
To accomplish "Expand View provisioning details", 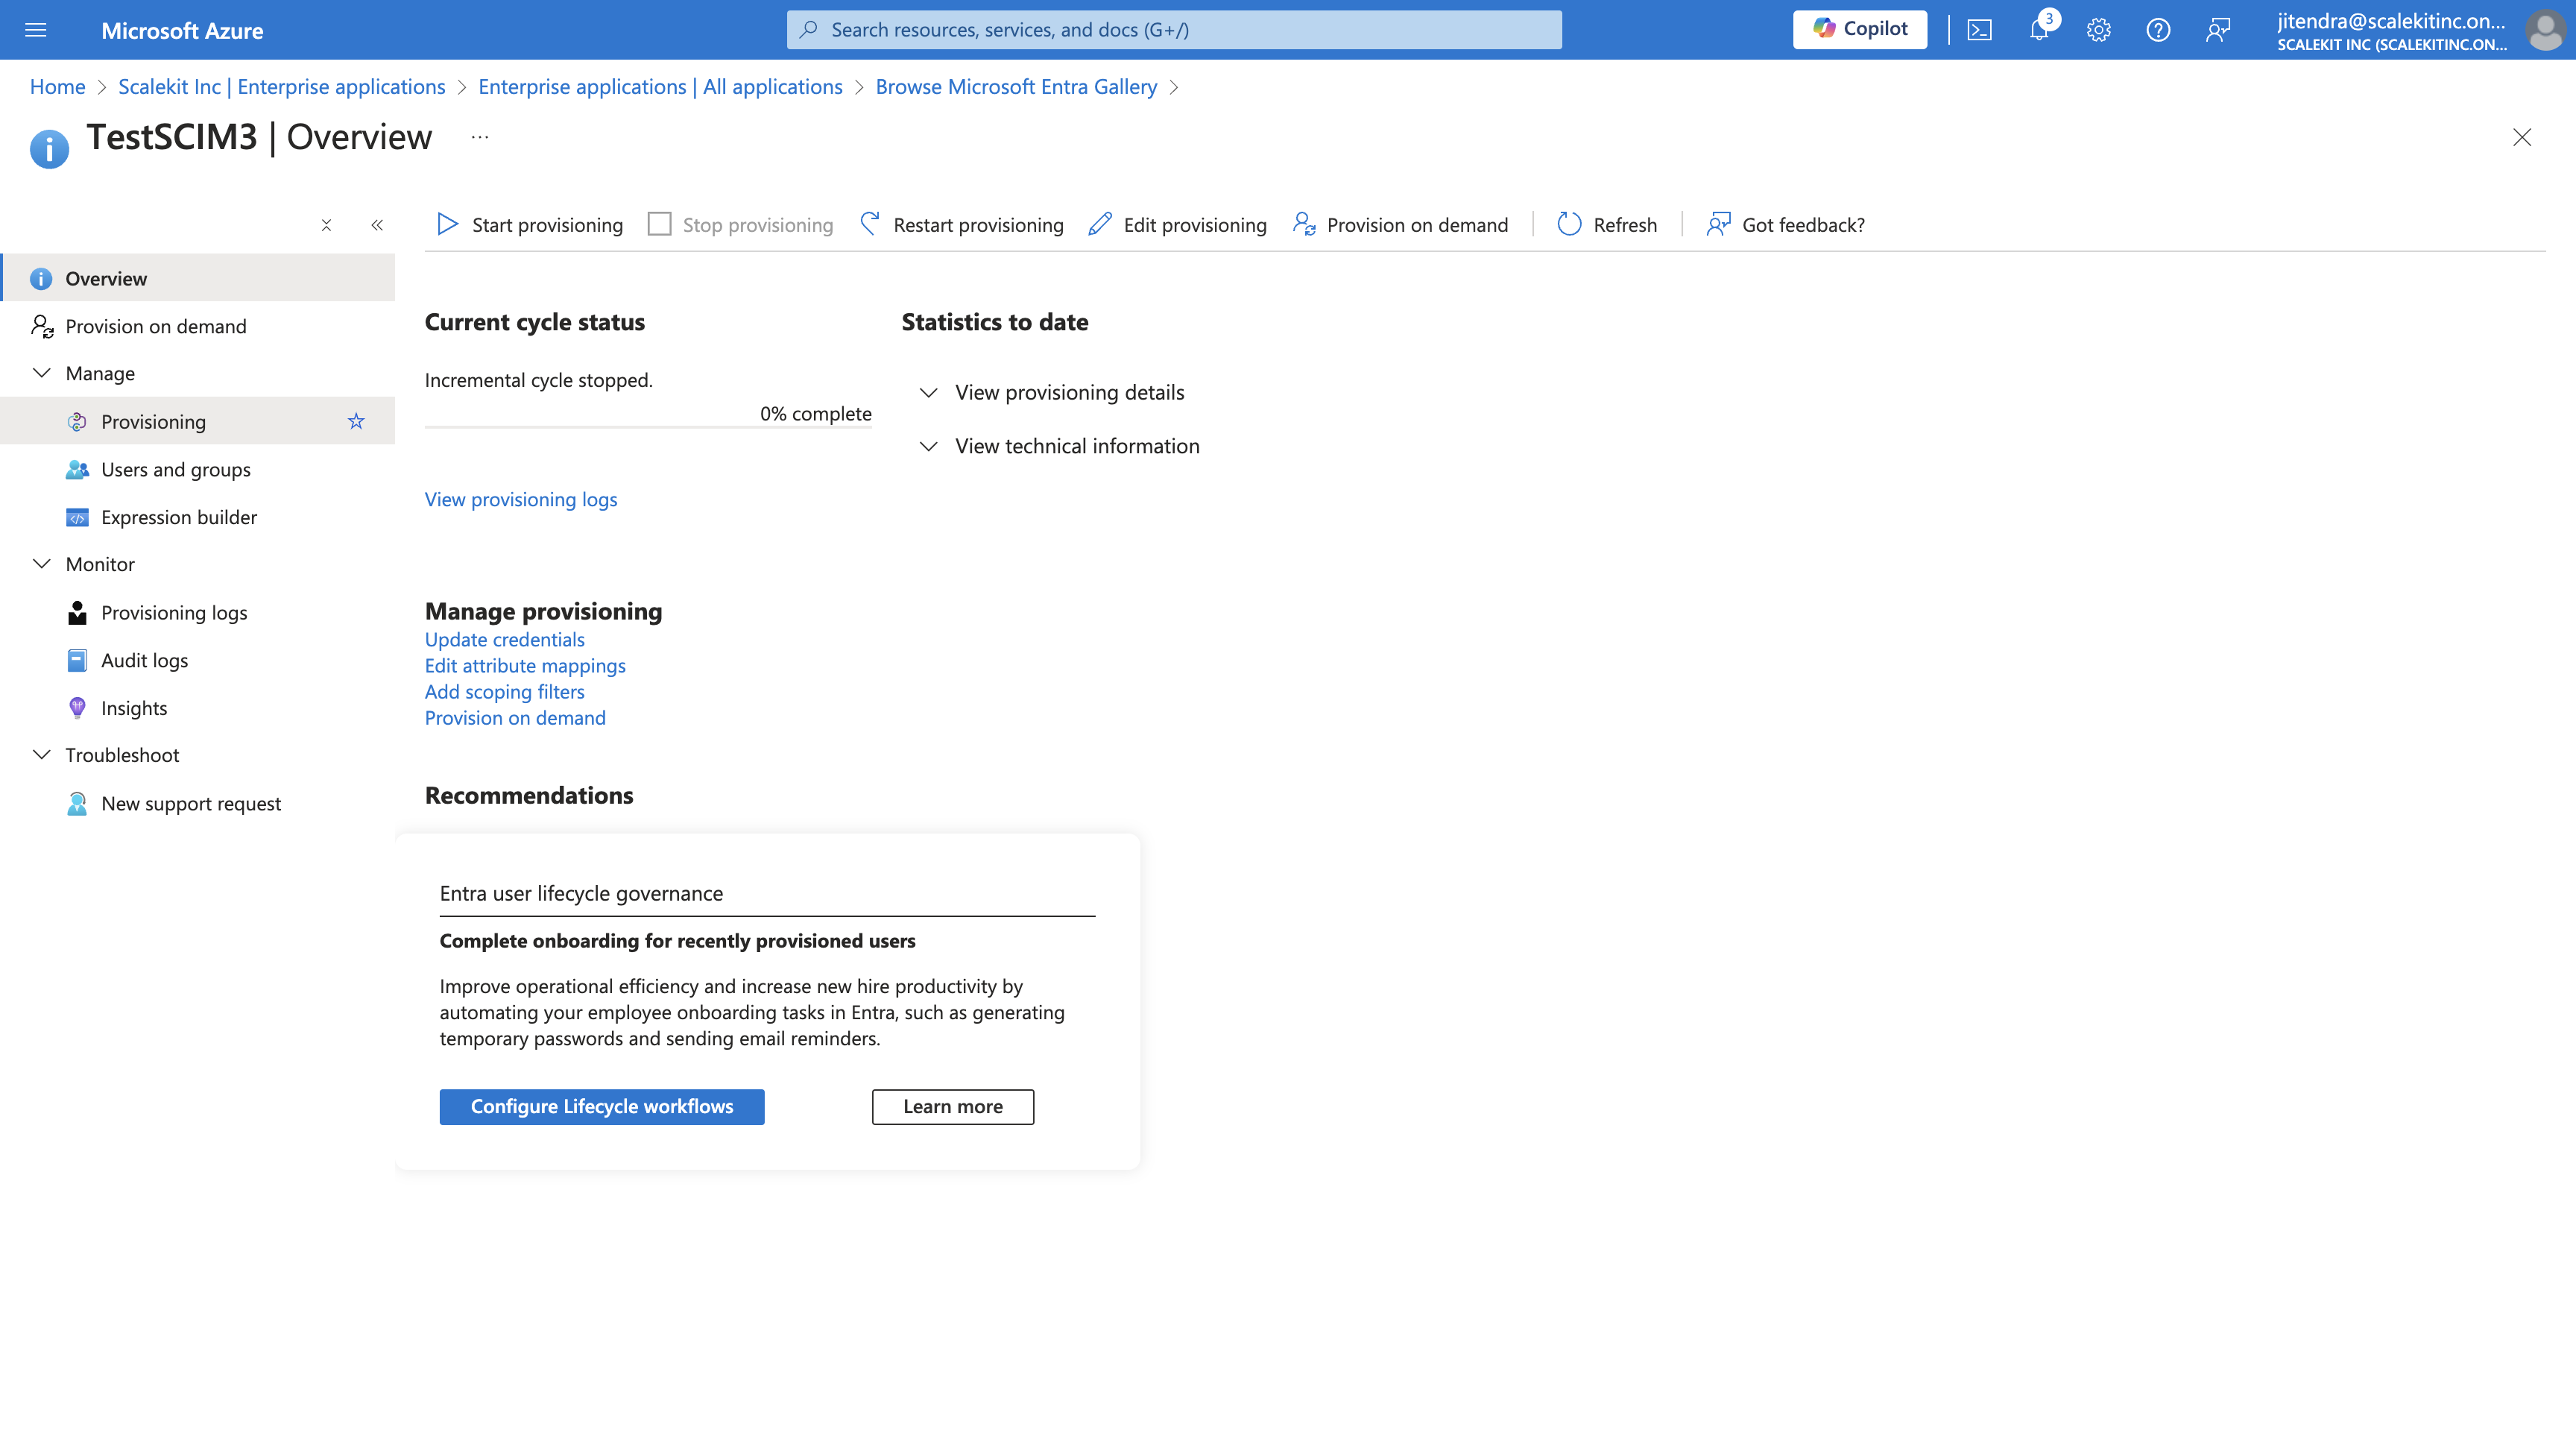I will point(1051,392).
